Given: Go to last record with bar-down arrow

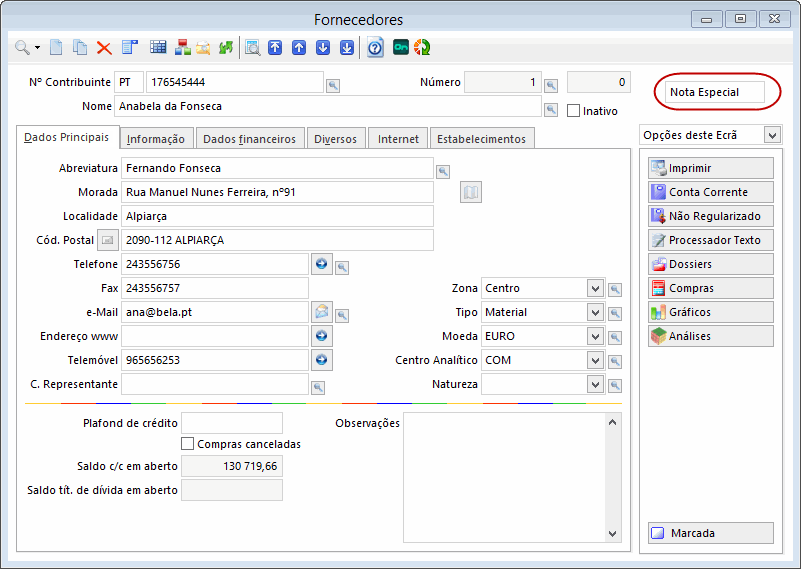Looking at the screenshot, I should click(x=347, y=48).
